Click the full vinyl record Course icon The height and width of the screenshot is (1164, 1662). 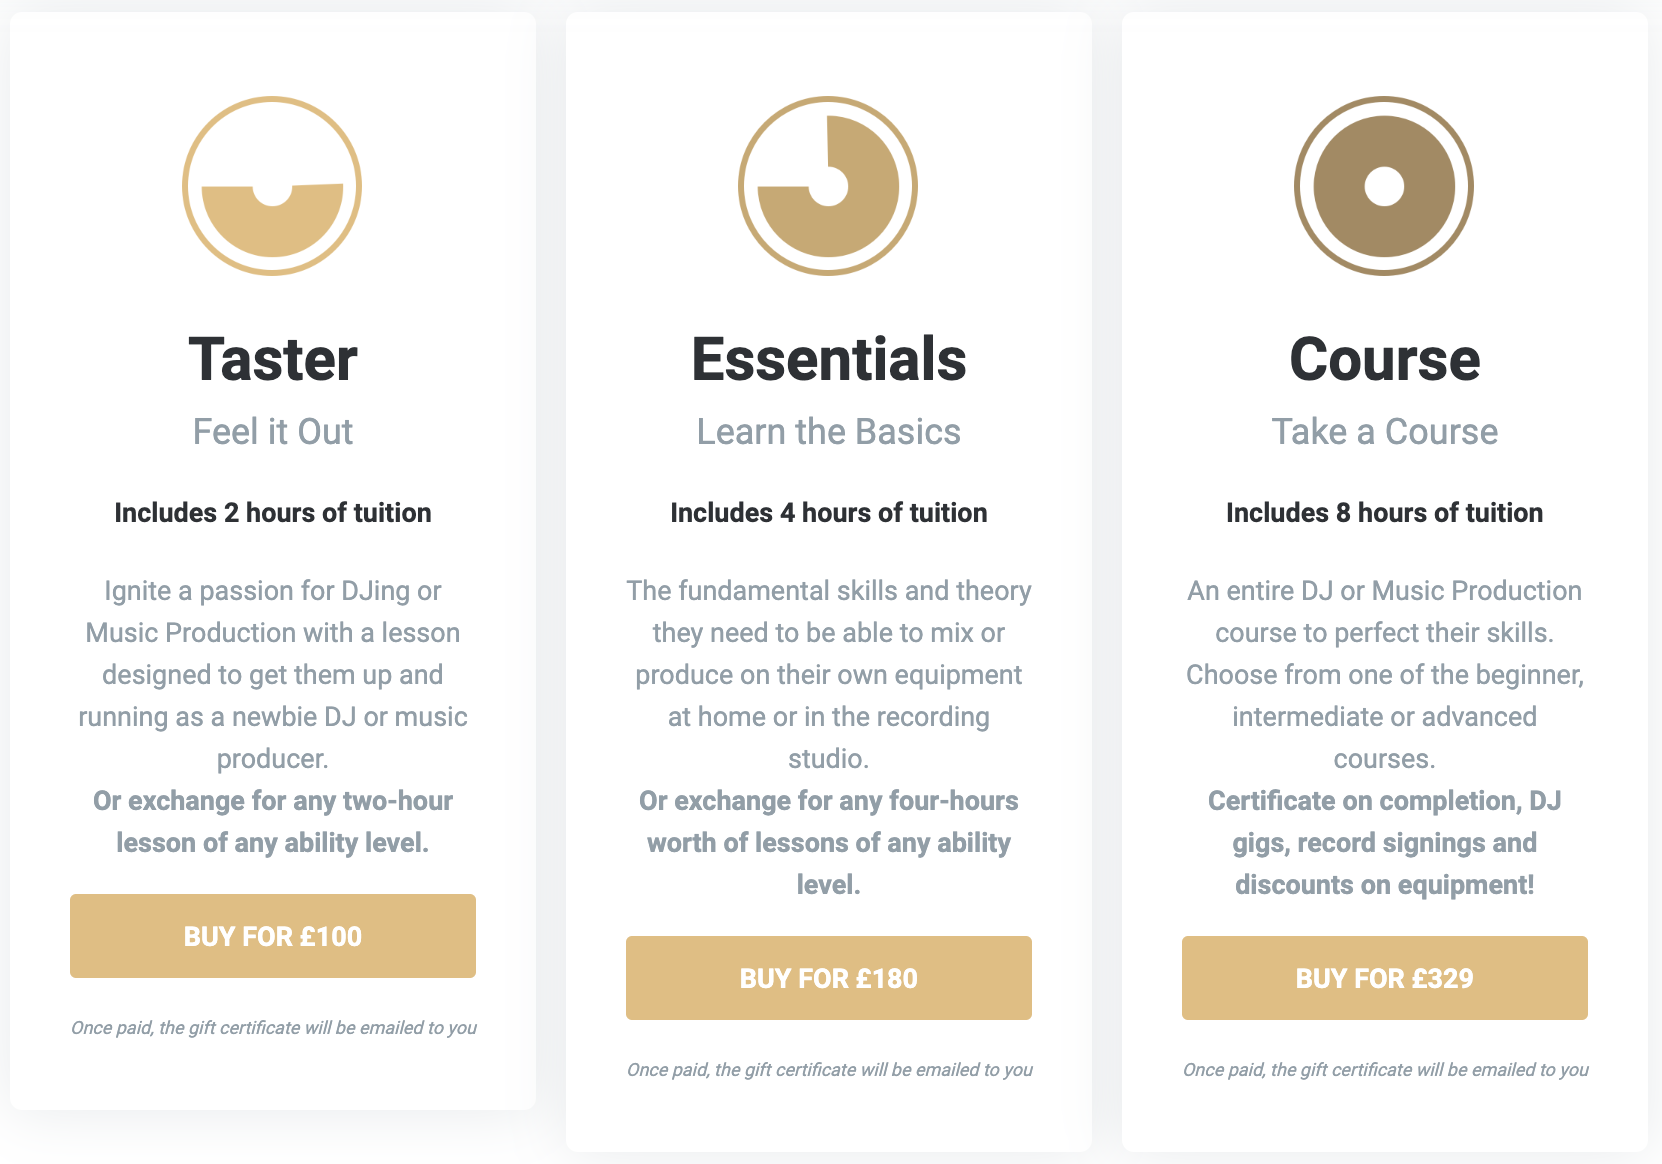point(1384,186)
